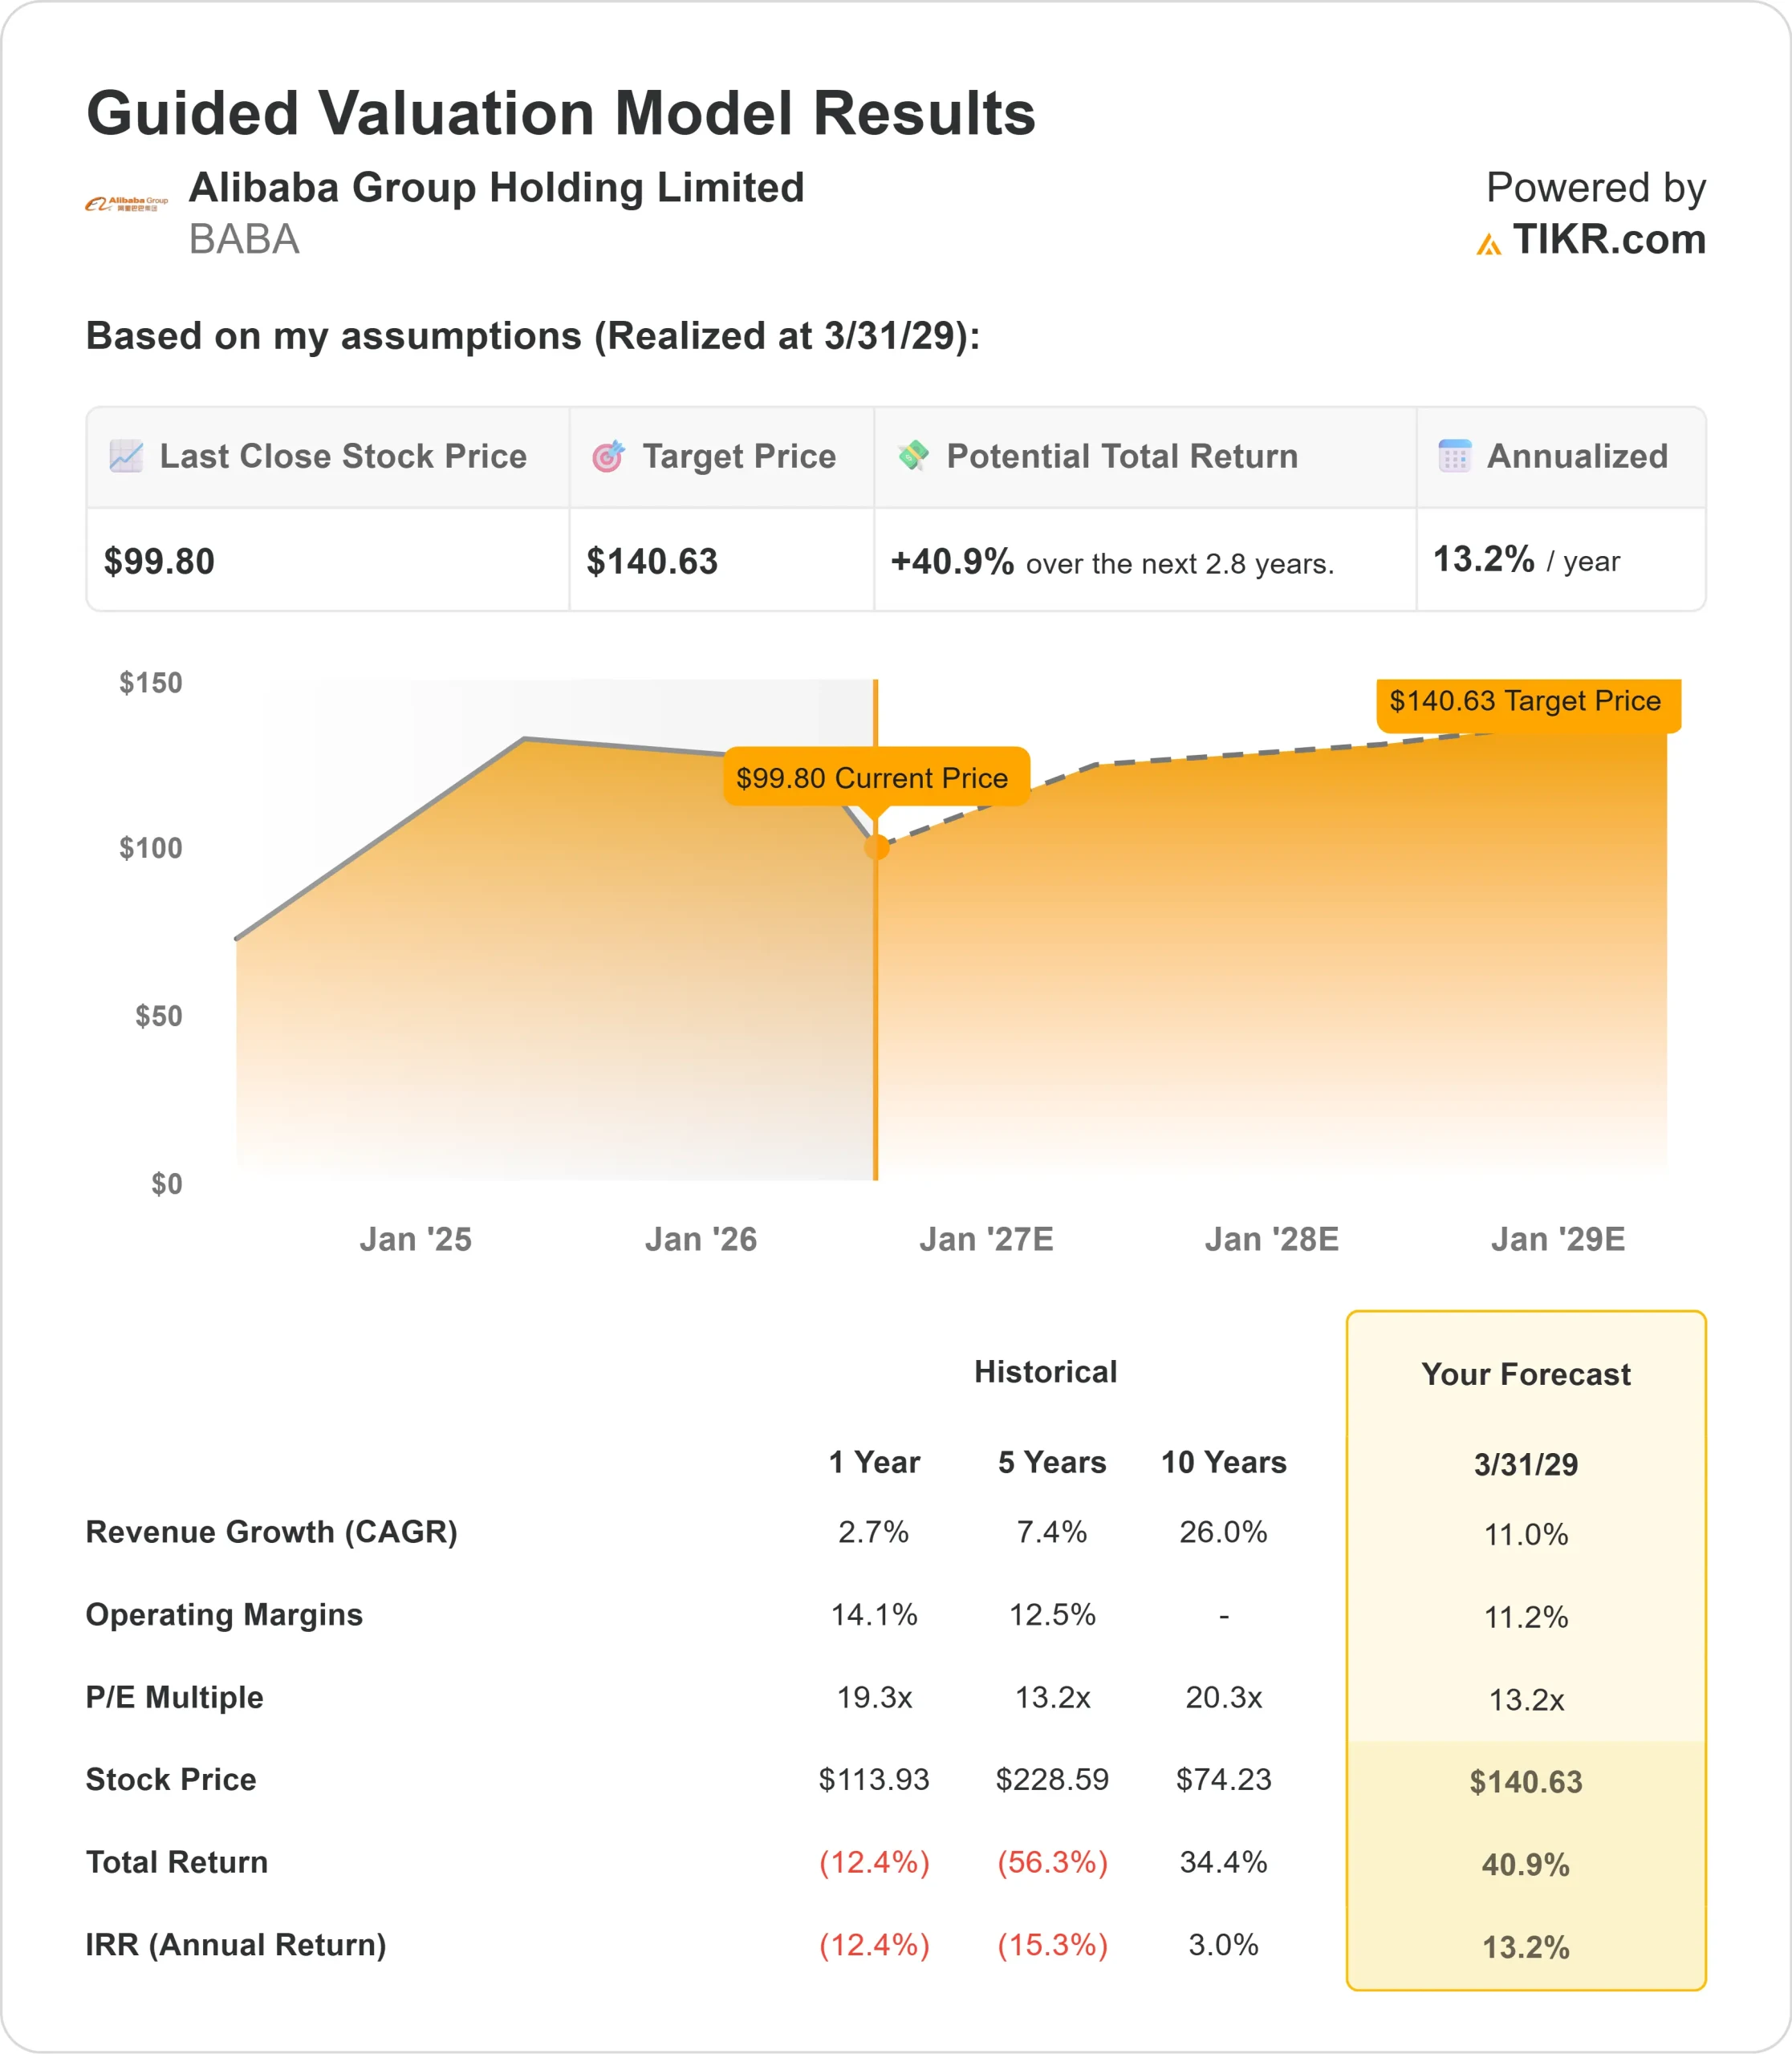Select the P/E Multiple row label

pyautogui.click(x=175, y=1697)
